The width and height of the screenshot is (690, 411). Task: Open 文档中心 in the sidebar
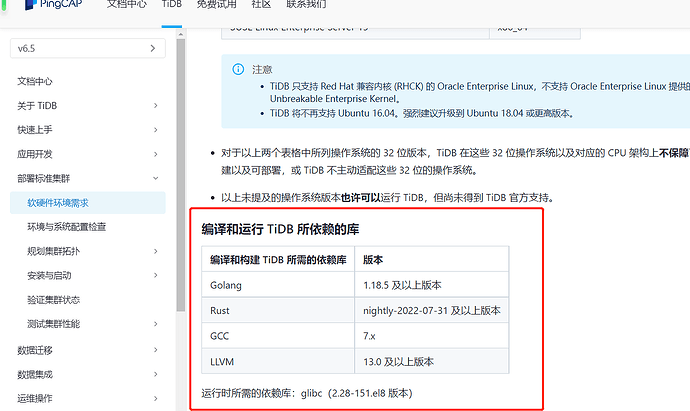[x=35, y=81]
